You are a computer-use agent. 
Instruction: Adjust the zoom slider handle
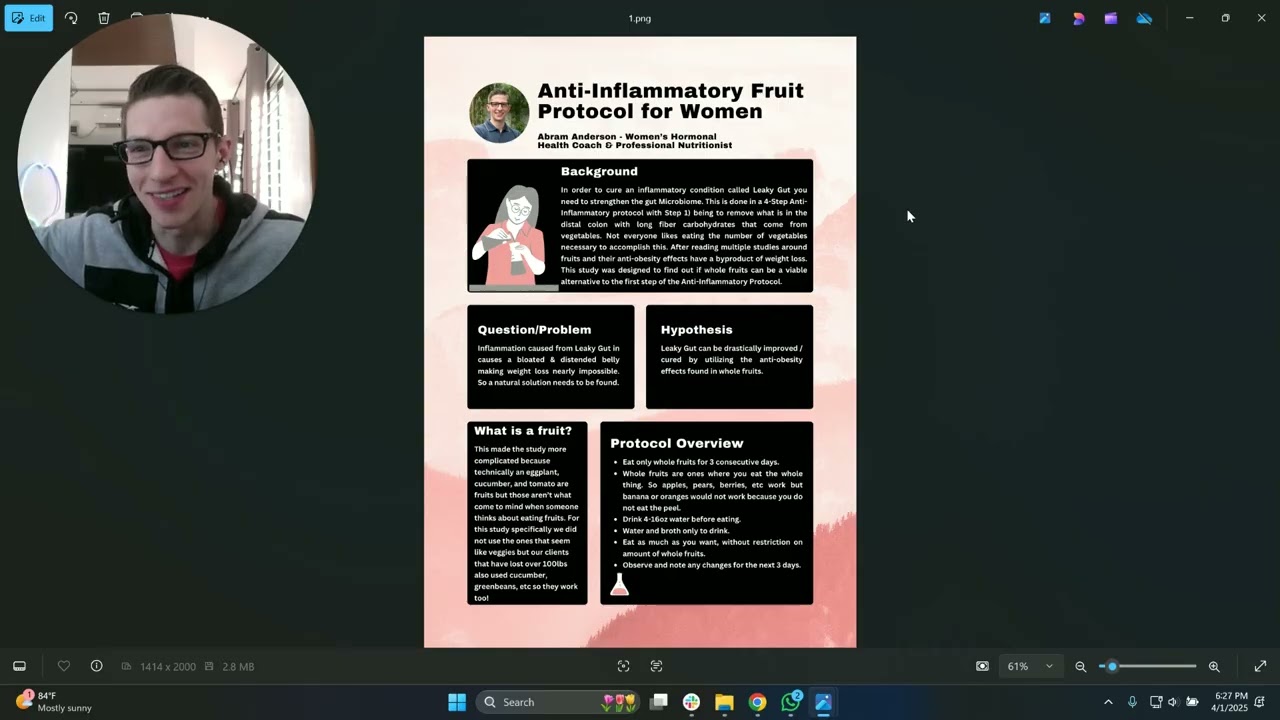tap(1112, 666)
